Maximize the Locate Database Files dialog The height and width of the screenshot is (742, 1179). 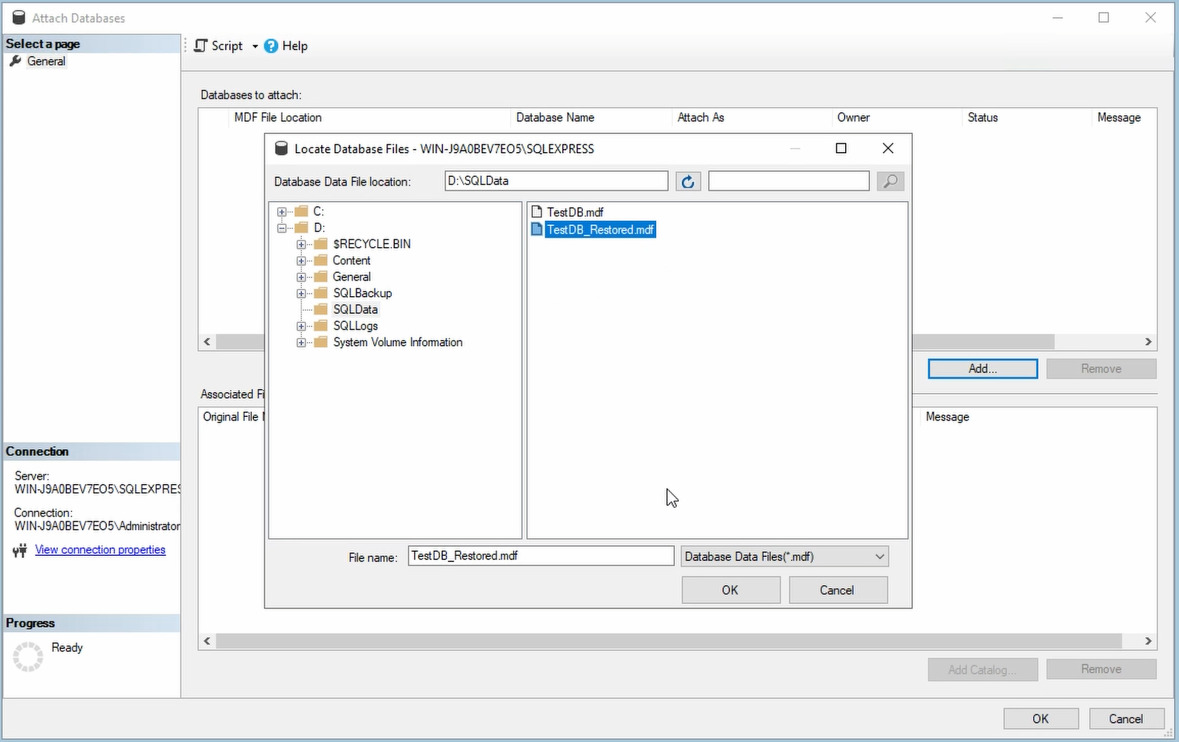(841, 148)
